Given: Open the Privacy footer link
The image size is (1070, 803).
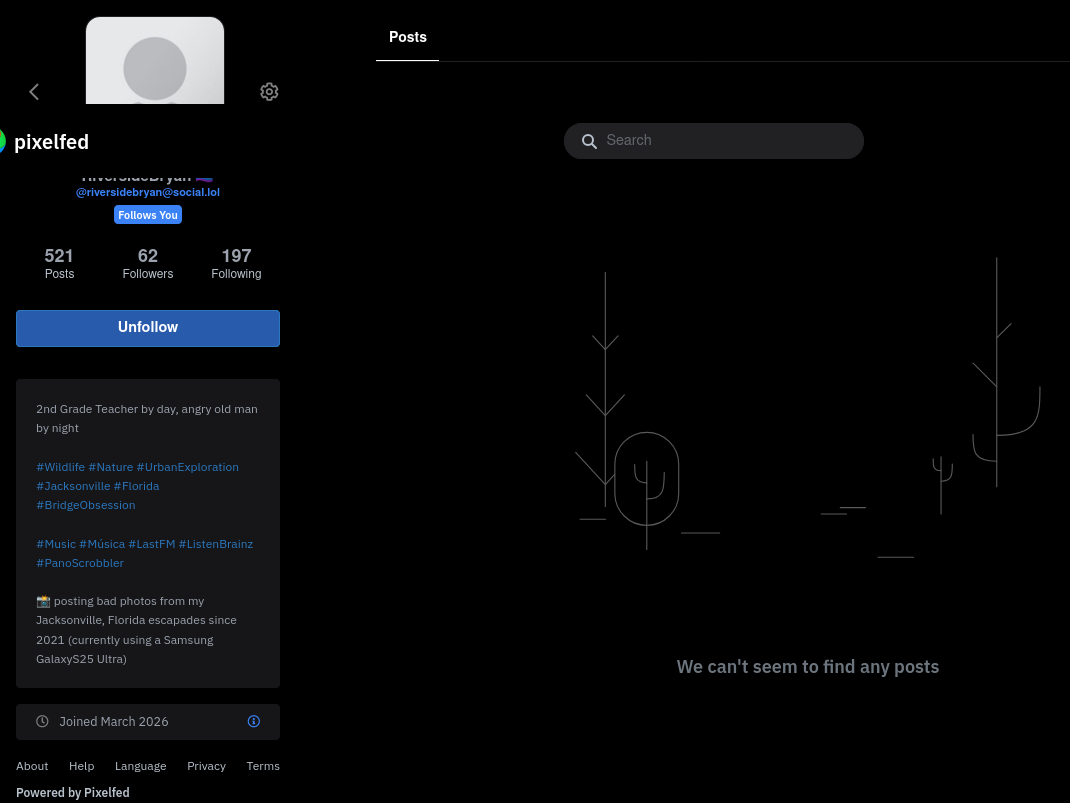Looking at the screenshot, I should coord(206,766).
